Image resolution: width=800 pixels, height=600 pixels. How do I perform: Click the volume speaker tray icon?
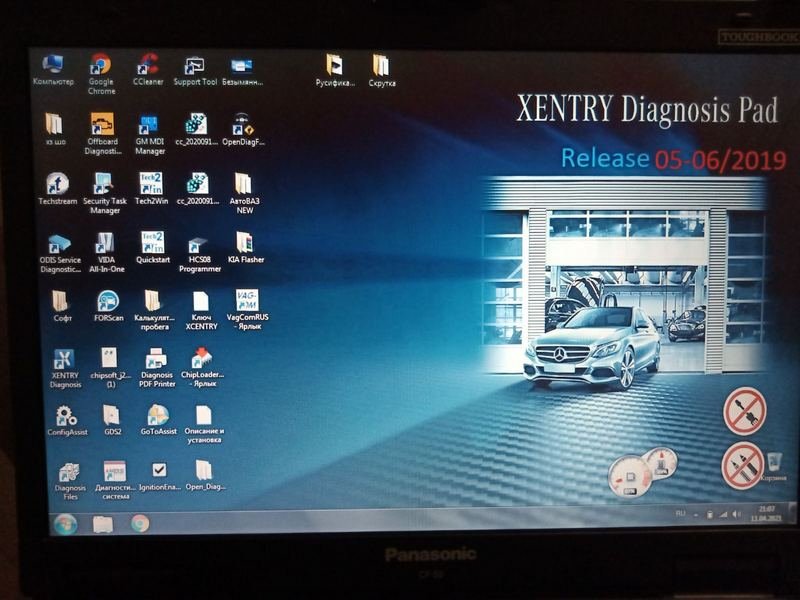[736, 514]
